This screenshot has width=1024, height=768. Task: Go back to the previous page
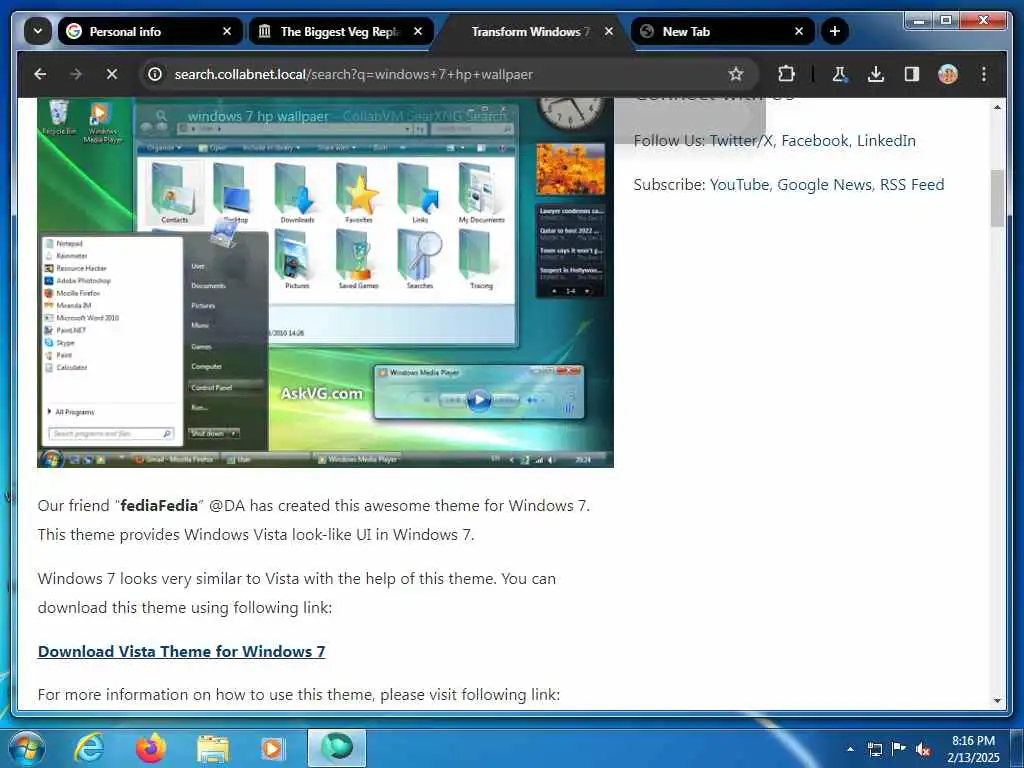click(40, 74)
